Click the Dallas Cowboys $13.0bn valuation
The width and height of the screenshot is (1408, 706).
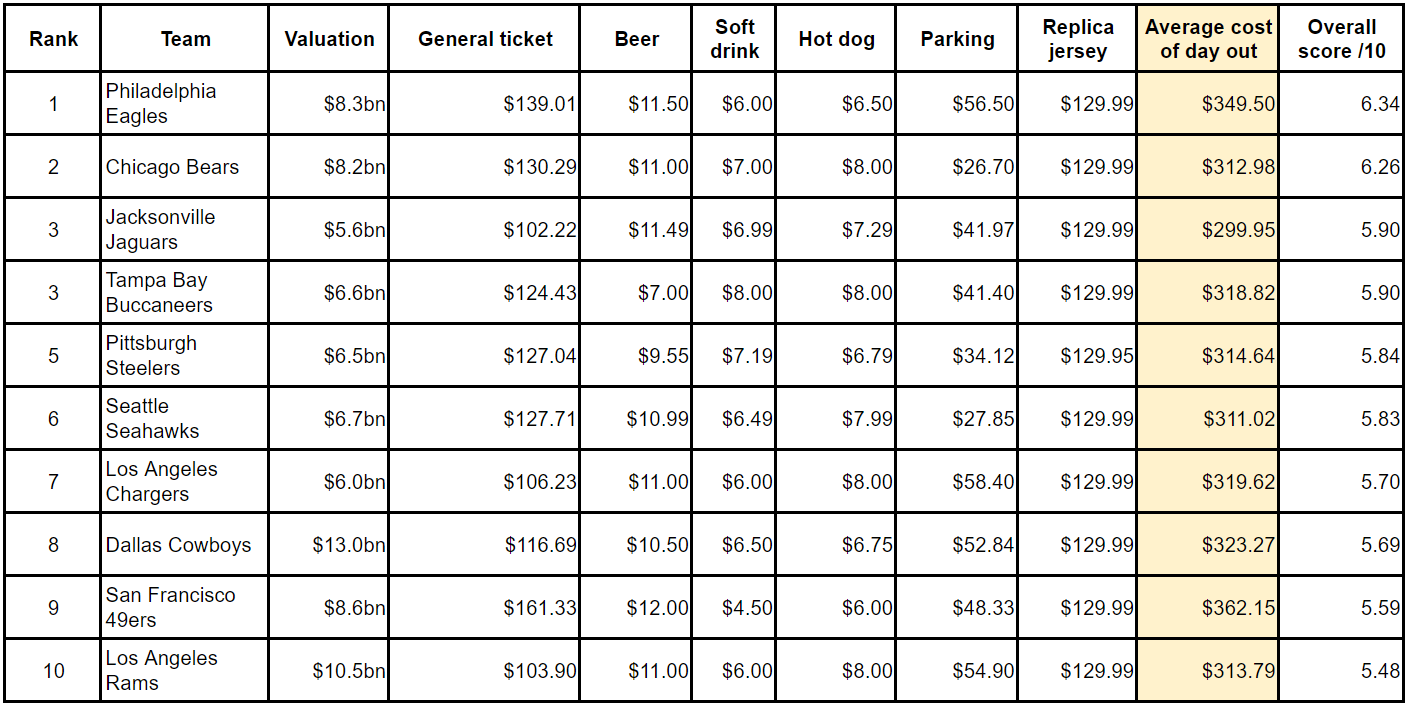pyautogui.click(x=349, y=545)
